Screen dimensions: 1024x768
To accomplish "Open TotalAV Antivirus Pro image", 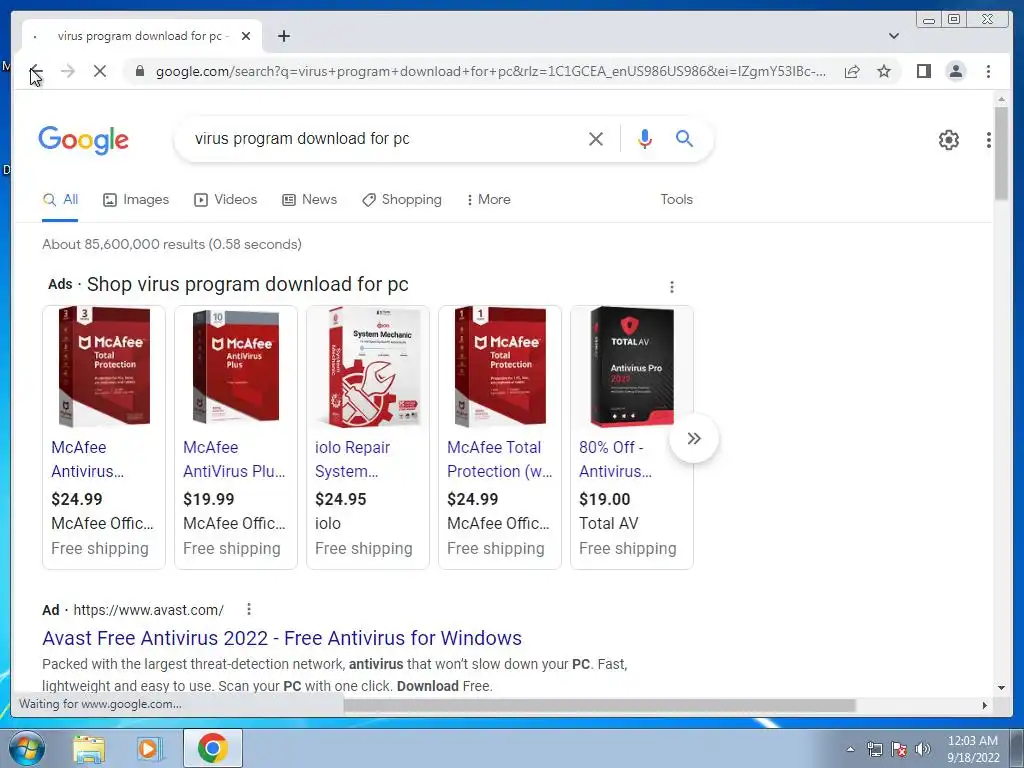I will coord(632,367).
